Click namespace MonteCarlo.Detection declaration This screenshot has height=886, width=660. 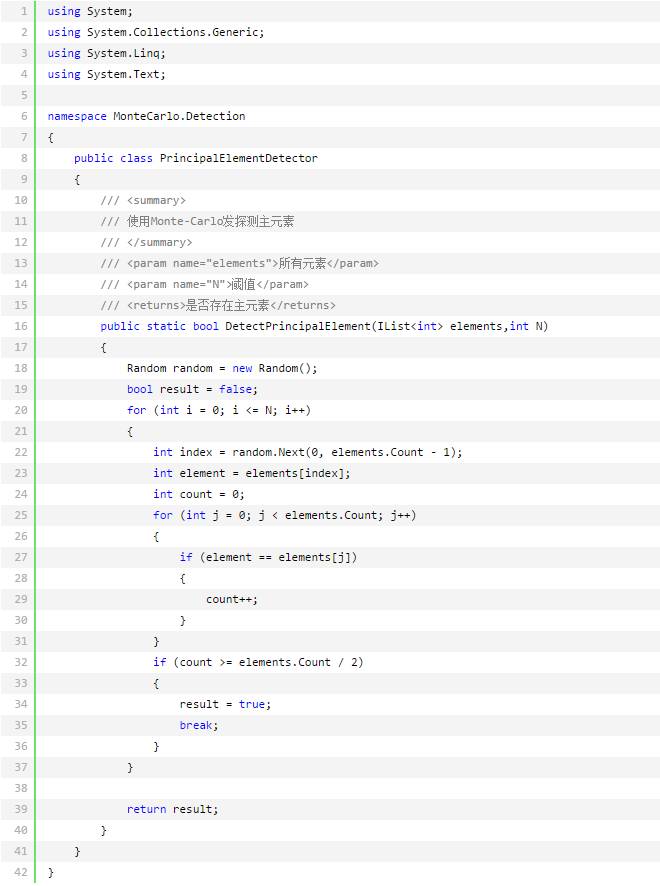[x=146, y=116]
